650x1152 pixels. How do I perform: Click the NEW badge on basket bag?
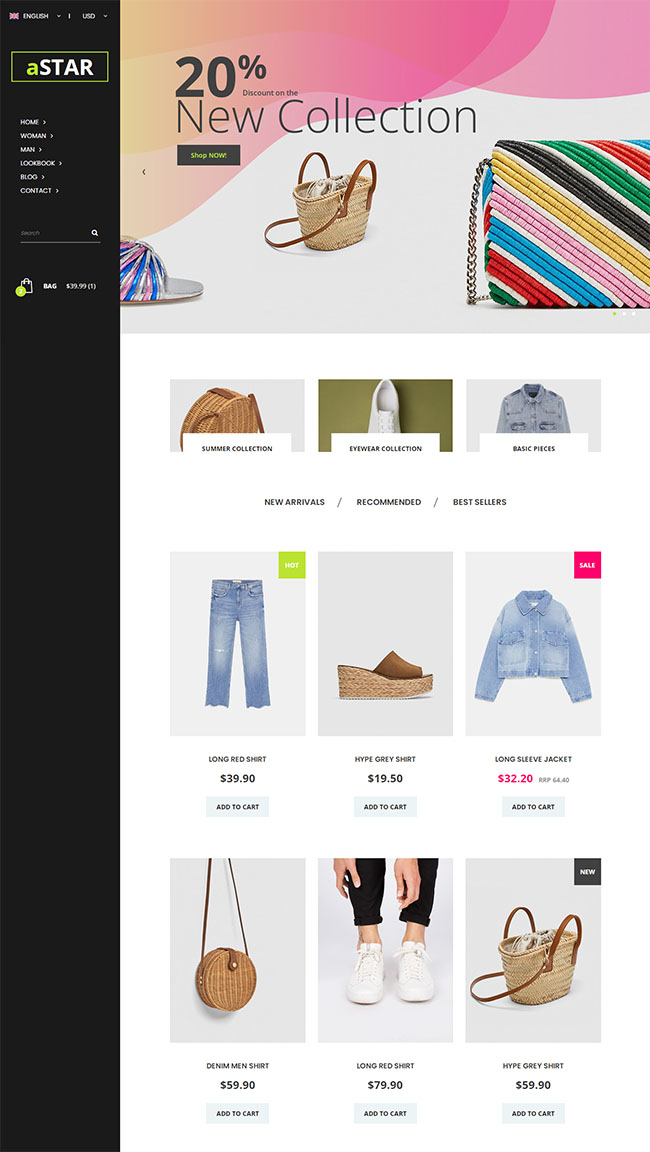coord(587,872)
